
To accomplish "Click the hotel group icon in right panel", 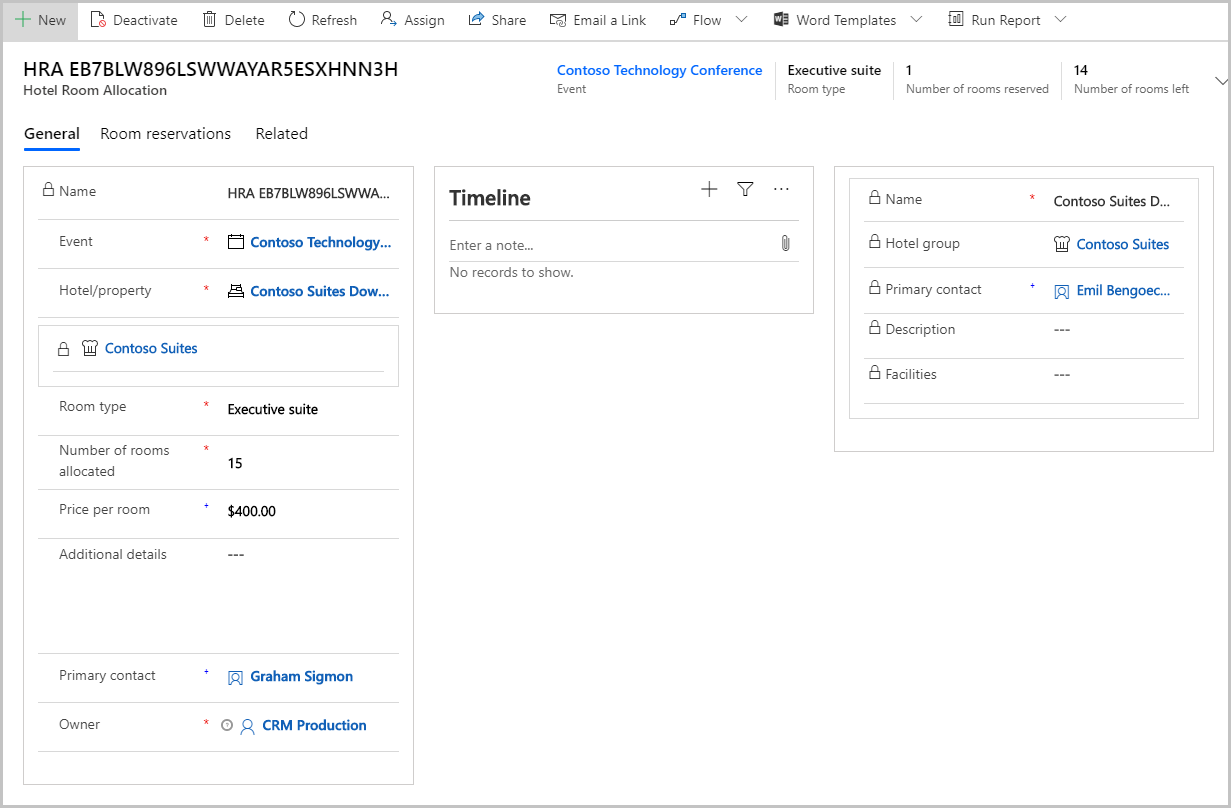I will point(1062,244).
